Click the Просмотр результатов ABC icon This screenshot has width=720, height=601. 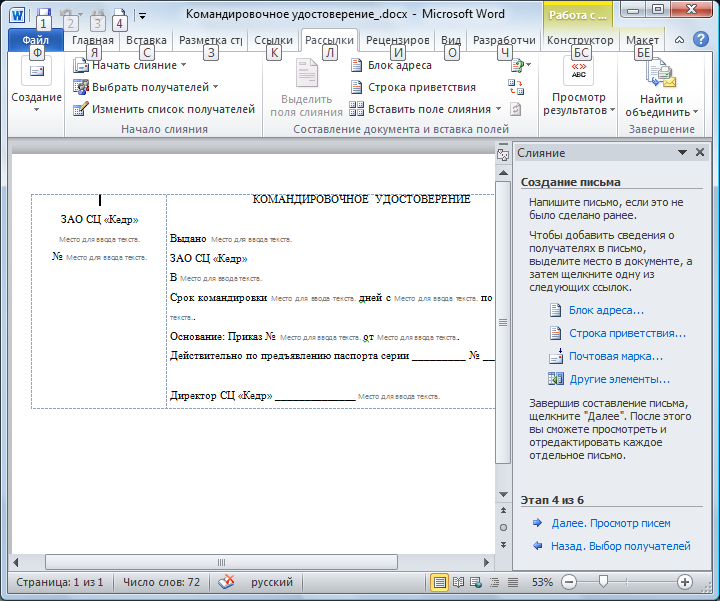pos(579,72)
